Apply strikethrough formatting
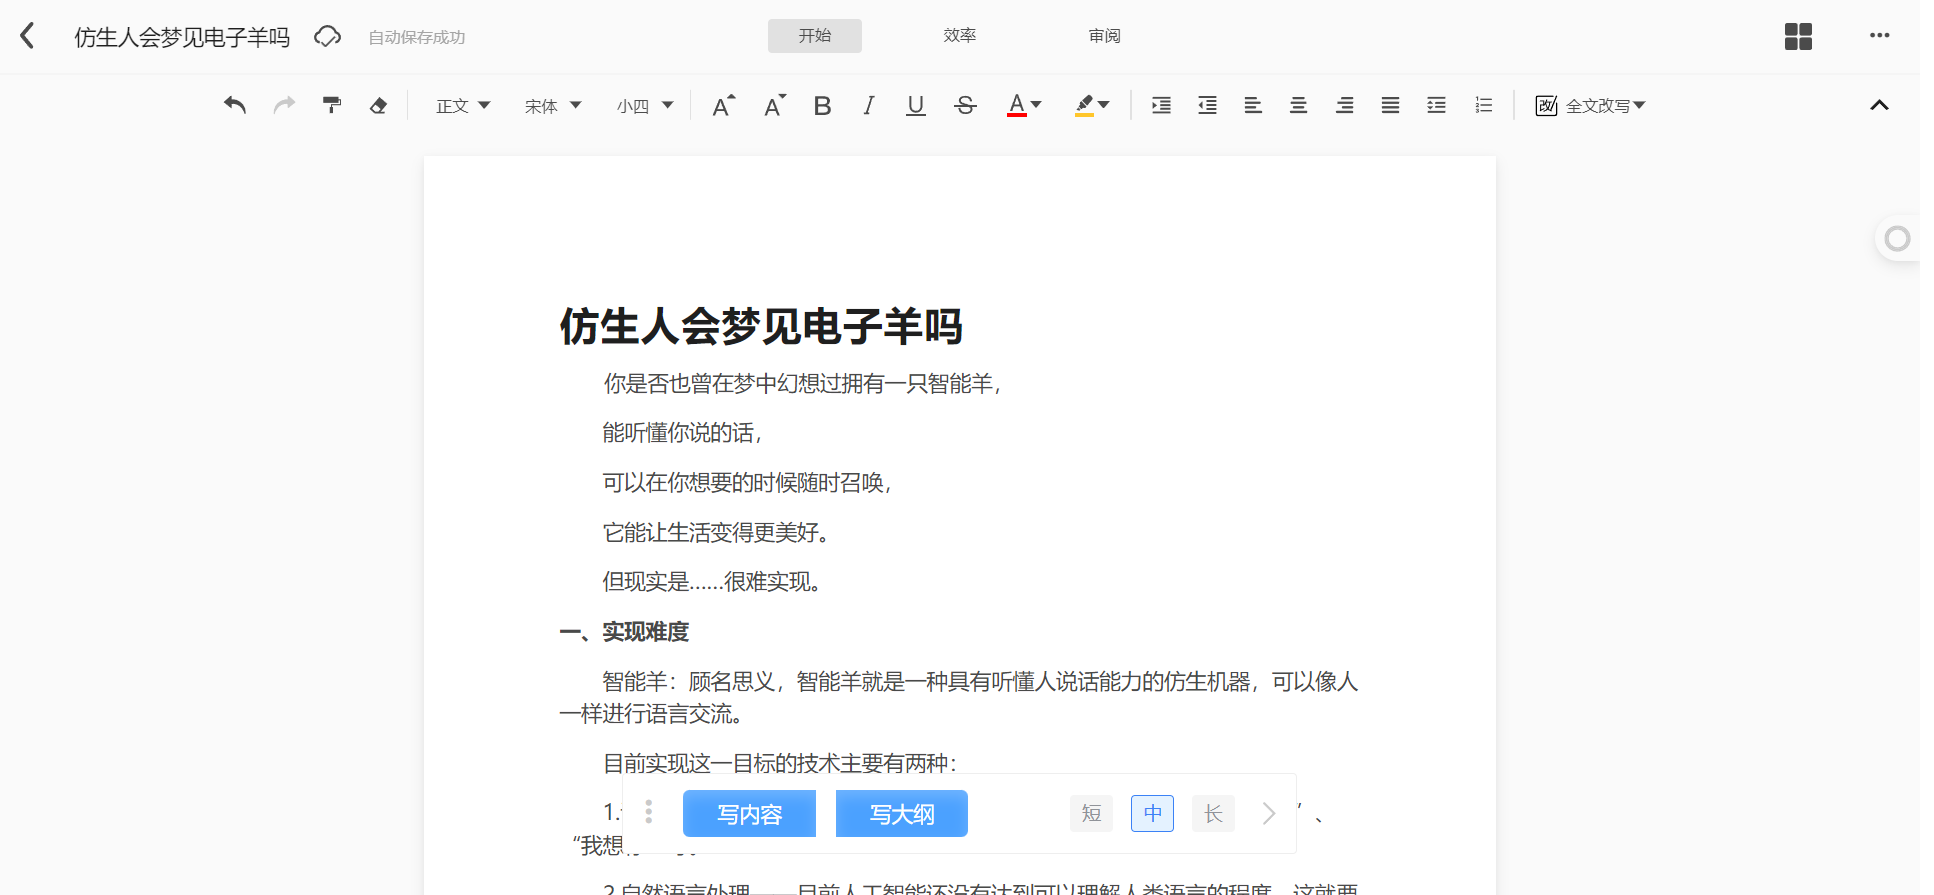Viewport: 1934px width, 895px height. (965, 105)
